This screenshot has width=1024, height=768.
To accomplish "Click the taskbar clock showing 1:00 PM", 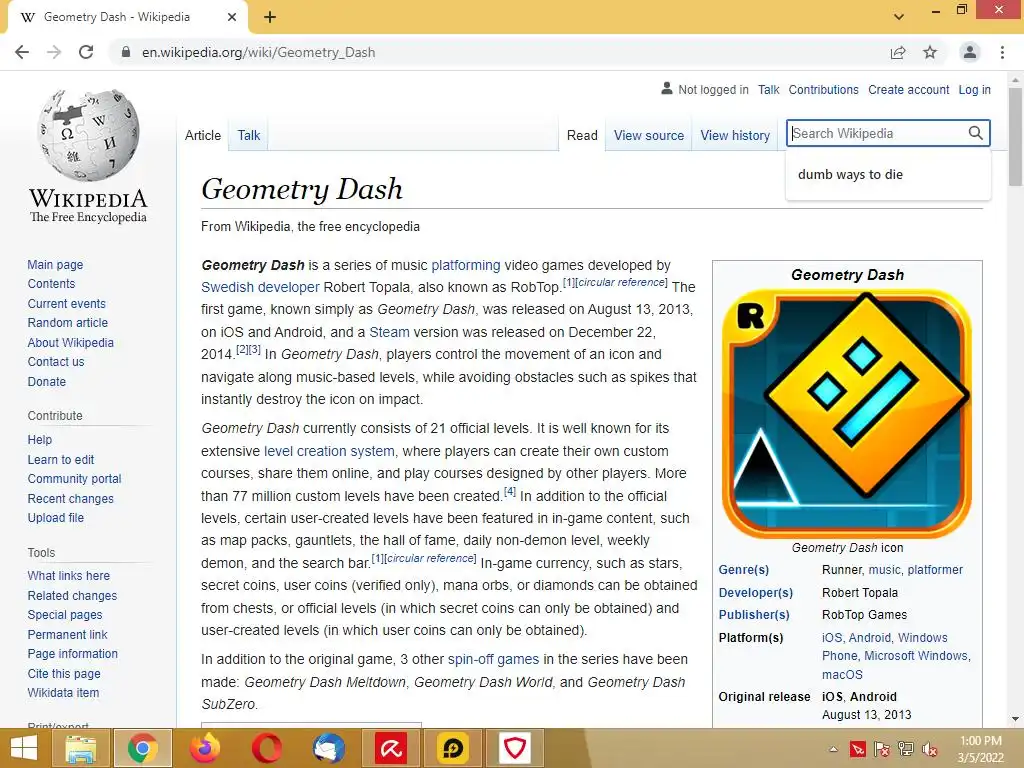I will pyautogui.click(x=980, y=749).
